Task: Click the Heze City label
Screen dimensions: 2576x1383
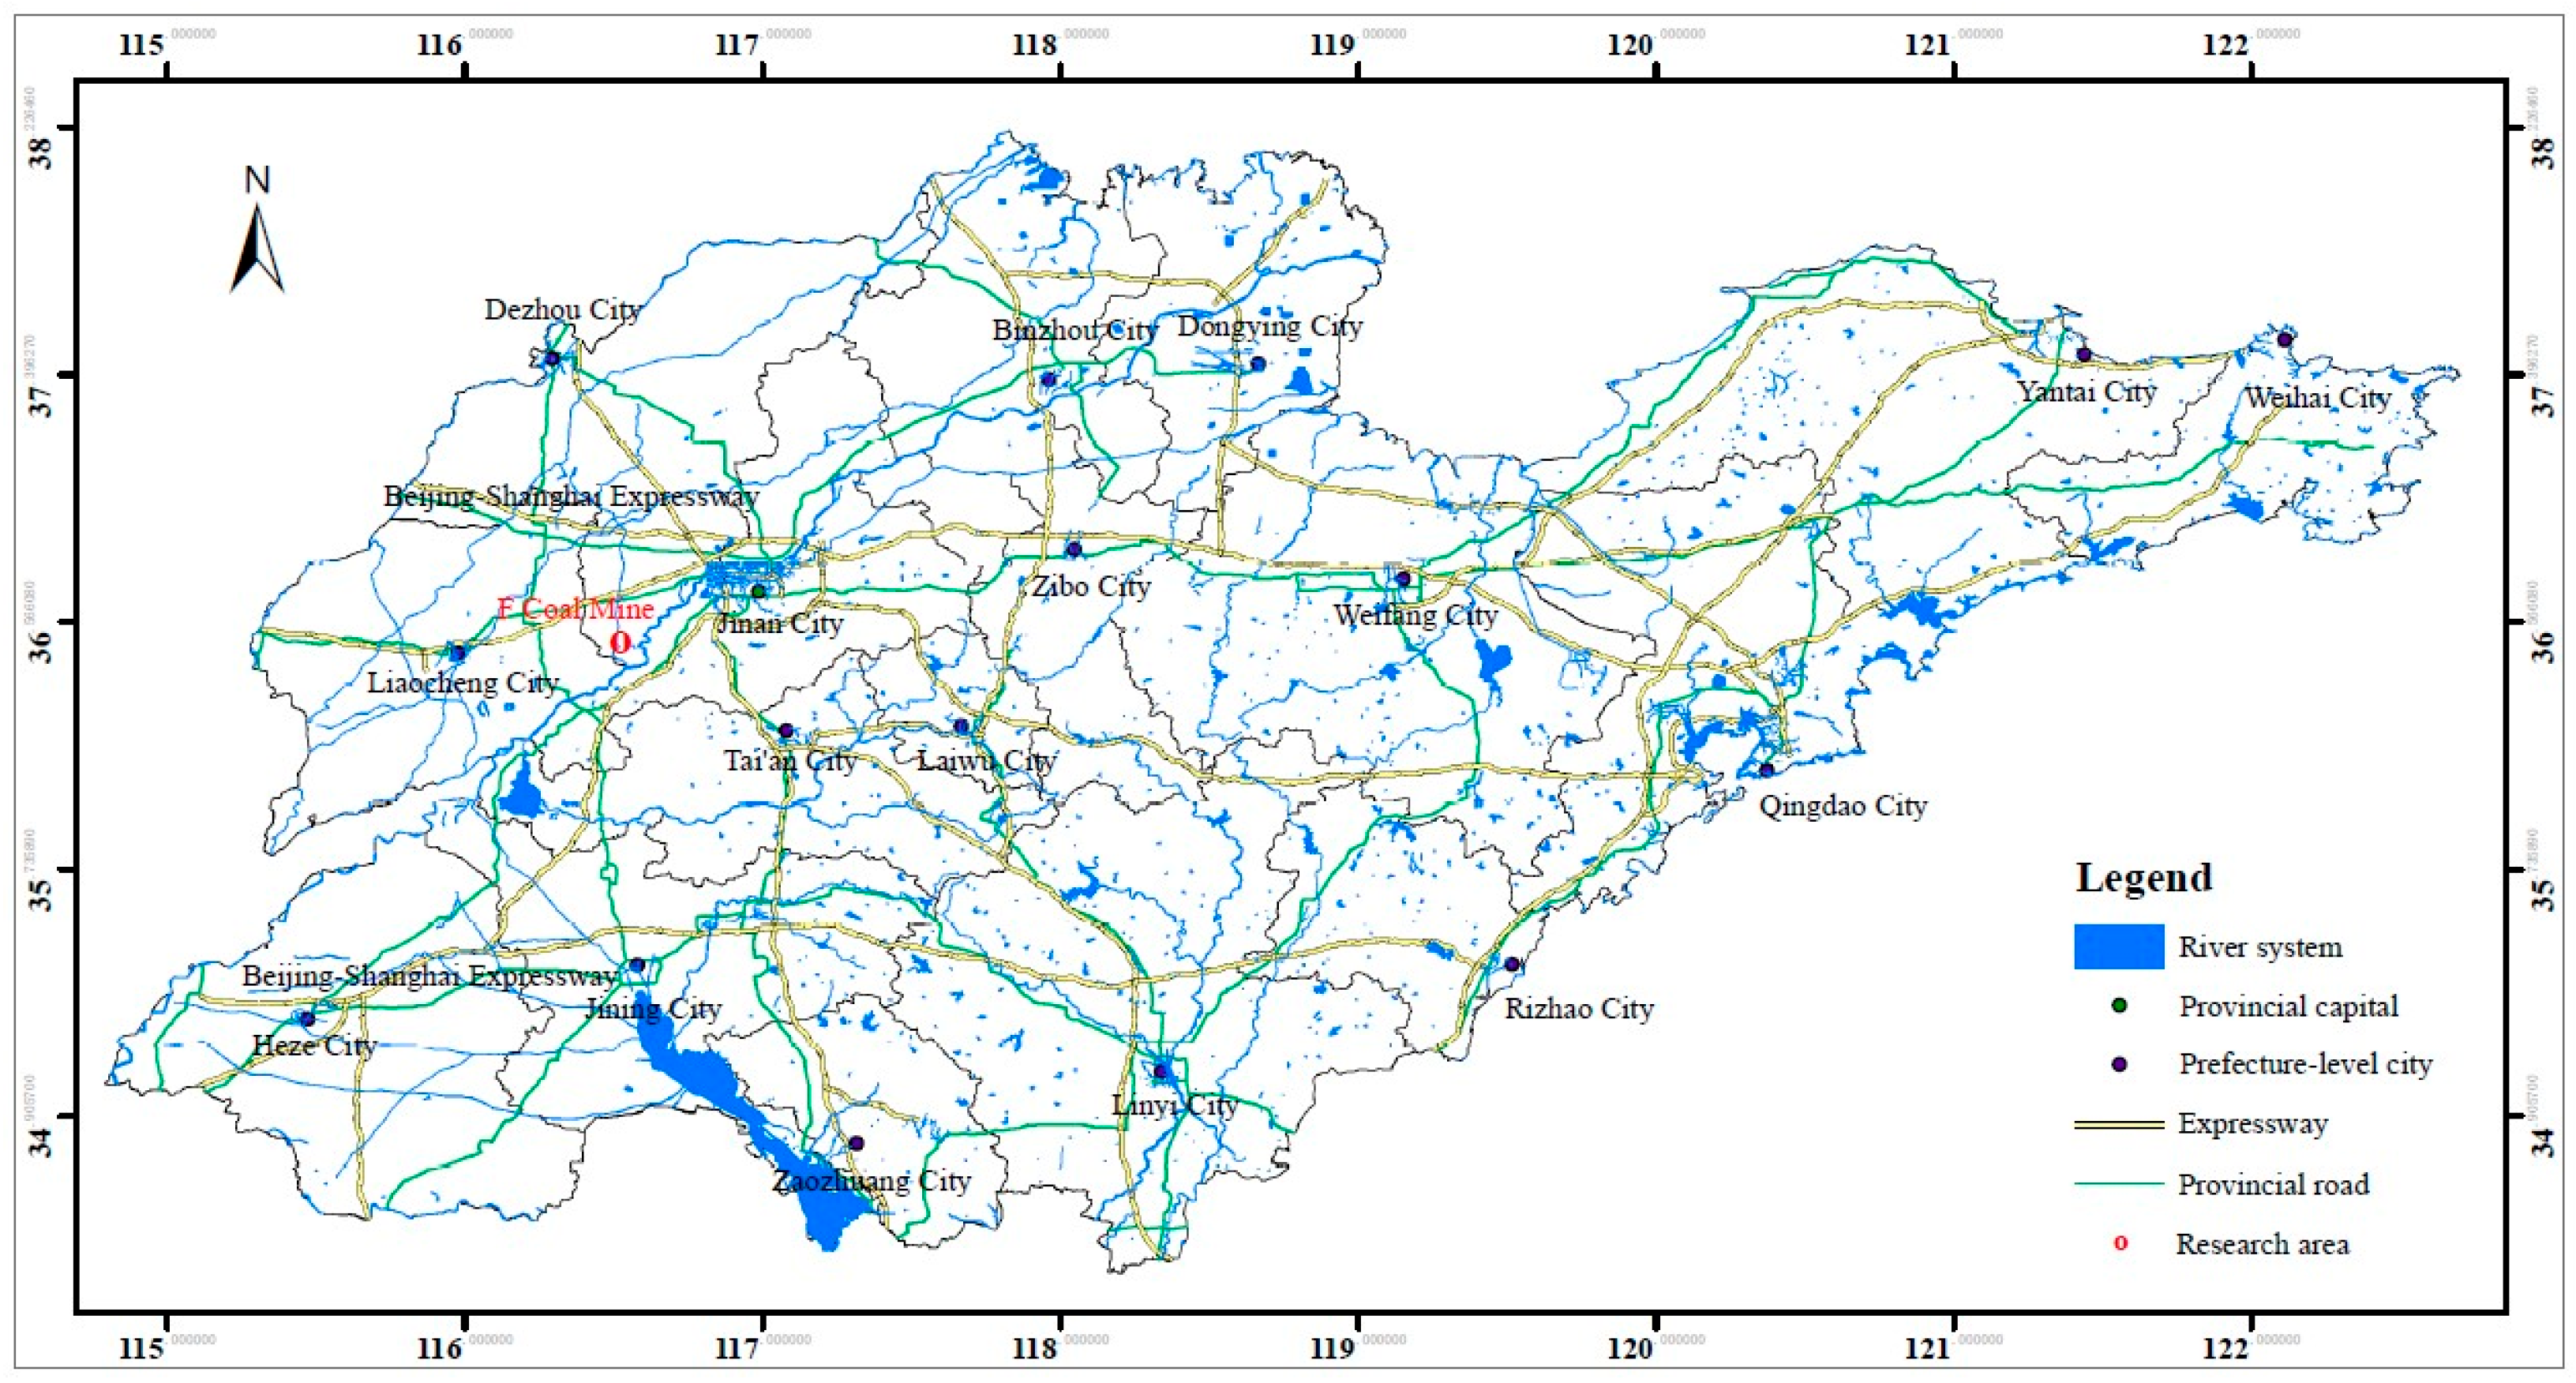Action: (x=314, y=1046)
